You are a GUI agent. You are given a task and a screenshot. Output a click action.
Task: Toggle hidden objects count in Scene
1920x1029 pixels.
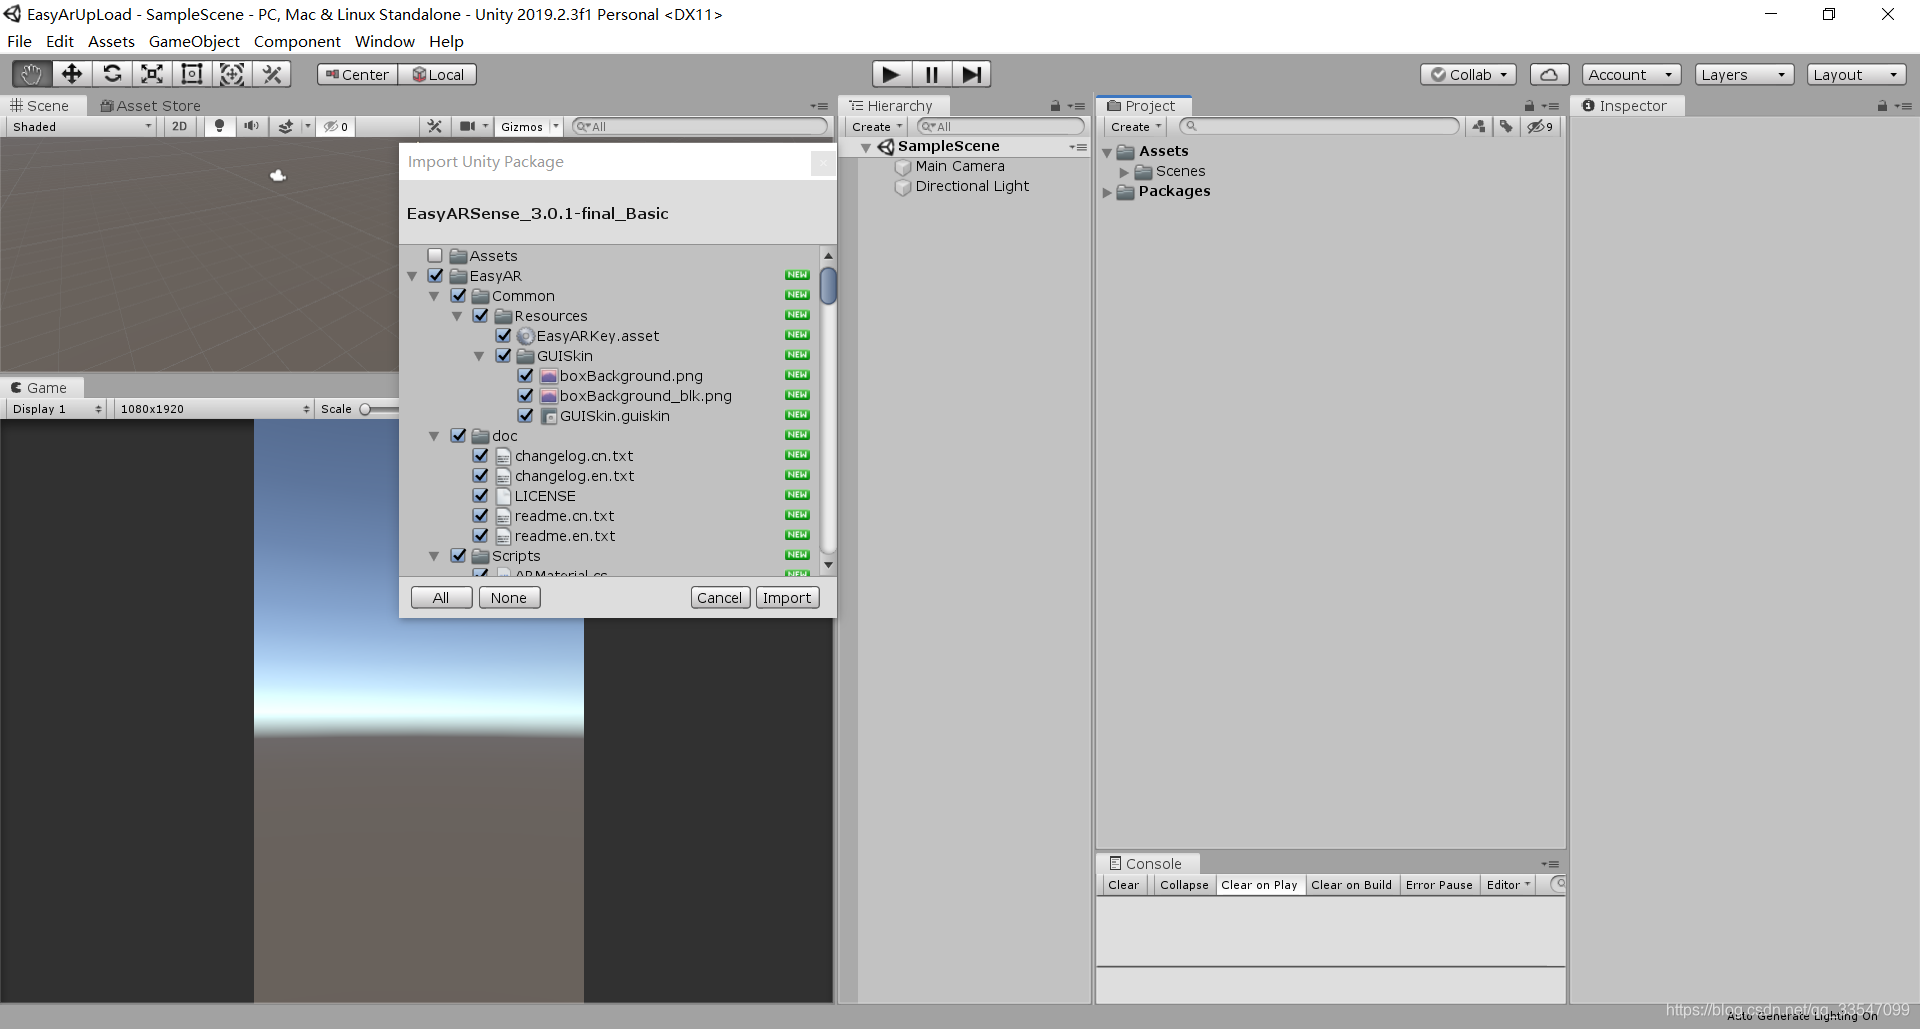[336, 127]
